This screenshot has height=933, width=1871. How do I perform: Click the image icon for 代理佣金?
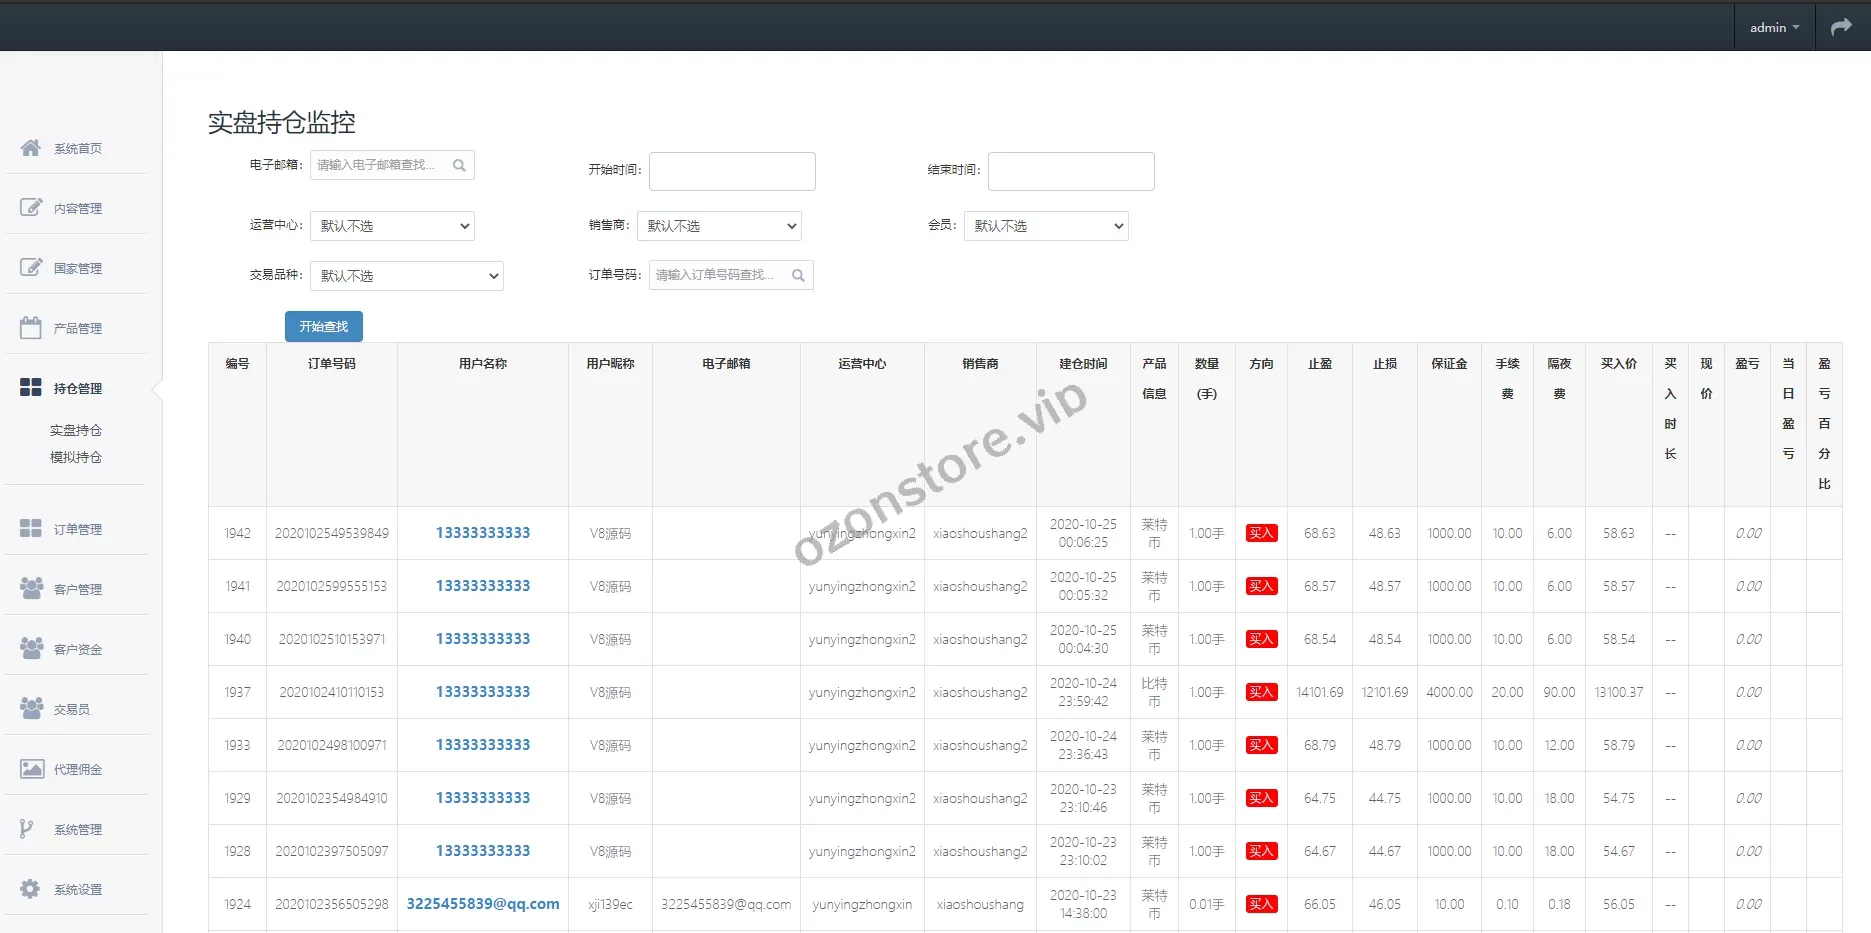coord(31,769)
